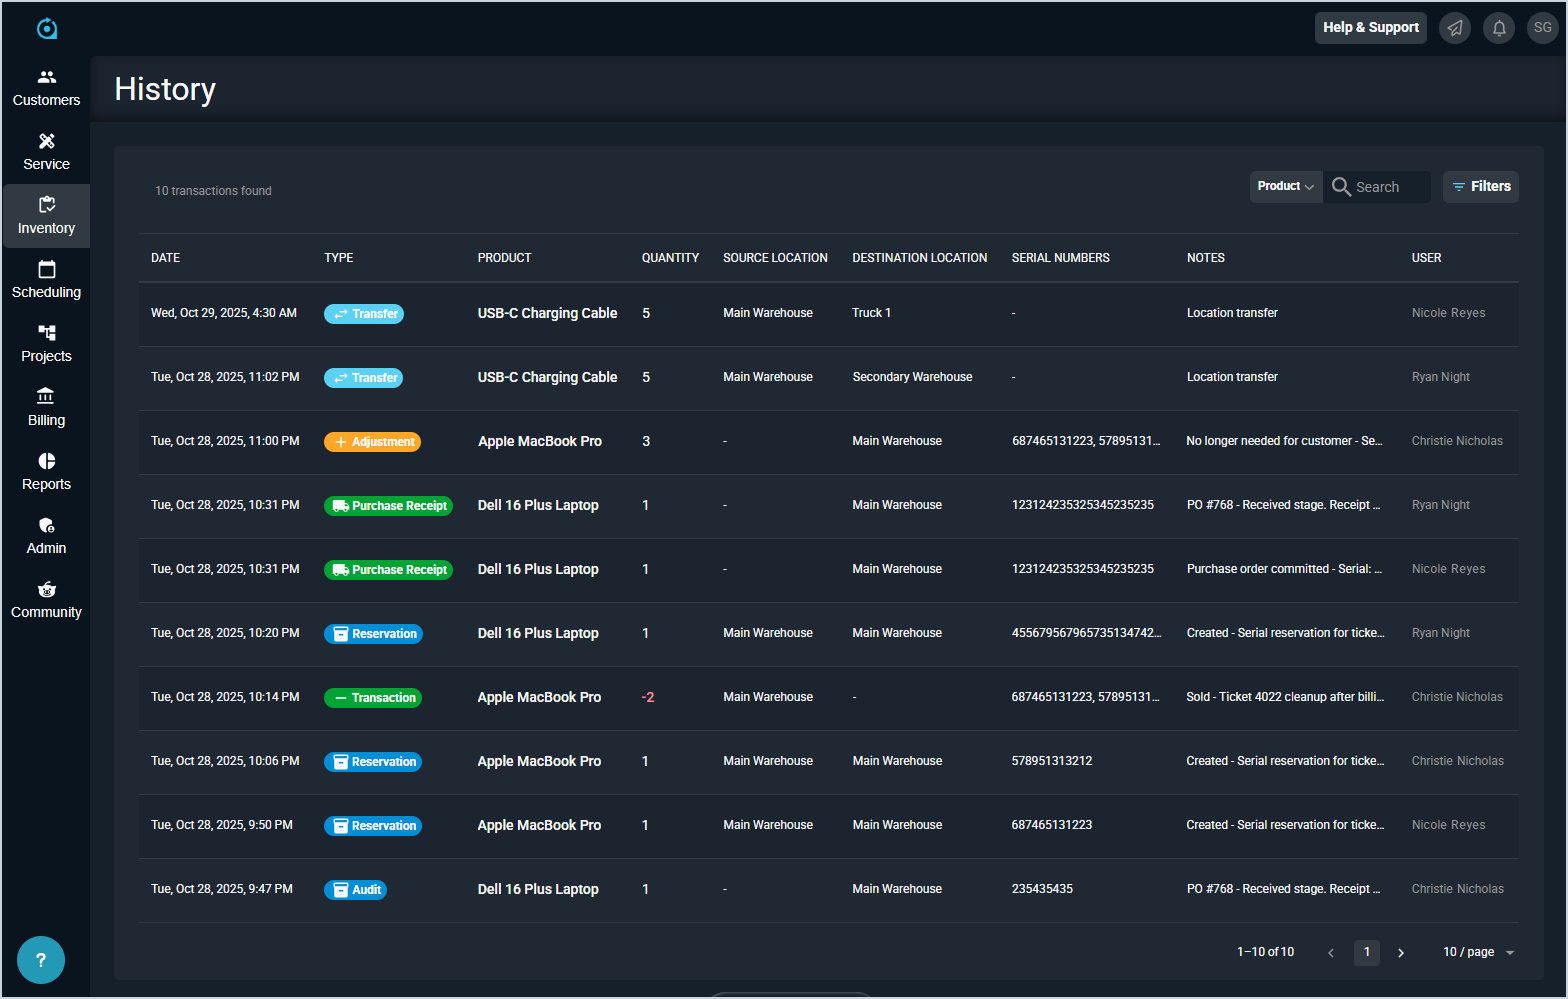Open Projects from the sidebar
The image size is (1568, 999).
click(x=46, y=344)
